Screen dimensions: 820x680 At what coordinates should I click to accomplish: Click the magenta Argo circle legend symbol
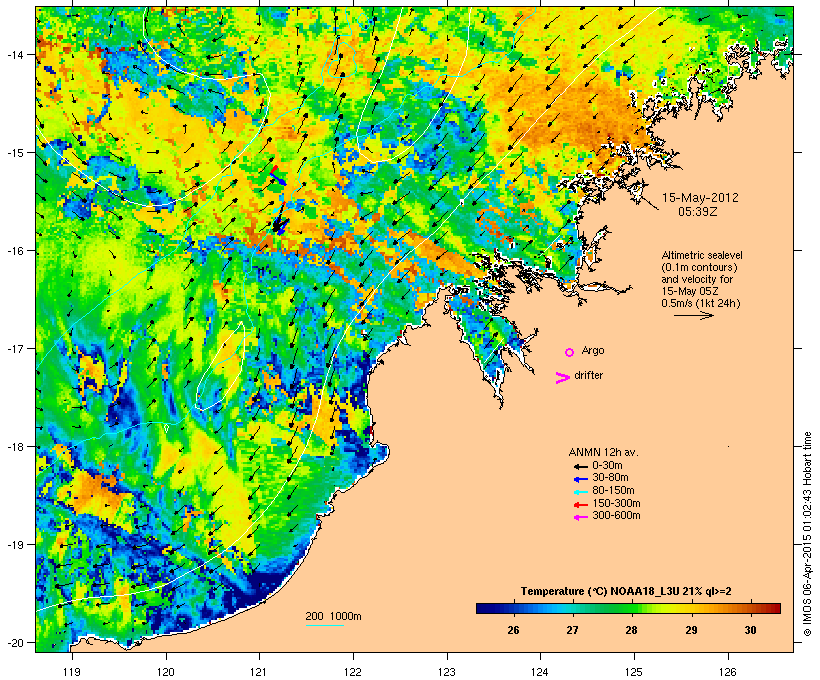(570, 352)
